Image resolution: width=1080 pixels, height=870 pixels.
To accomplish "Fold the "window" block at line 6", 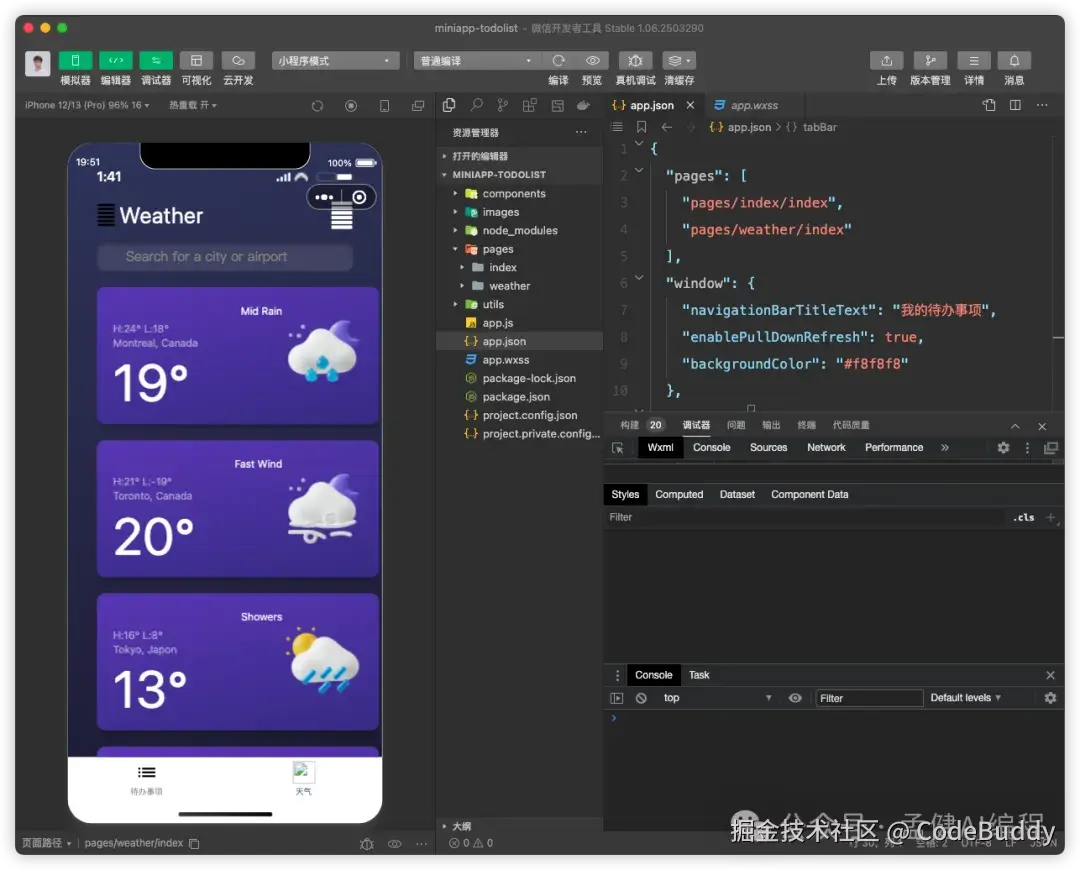I will tap(639, 278).
